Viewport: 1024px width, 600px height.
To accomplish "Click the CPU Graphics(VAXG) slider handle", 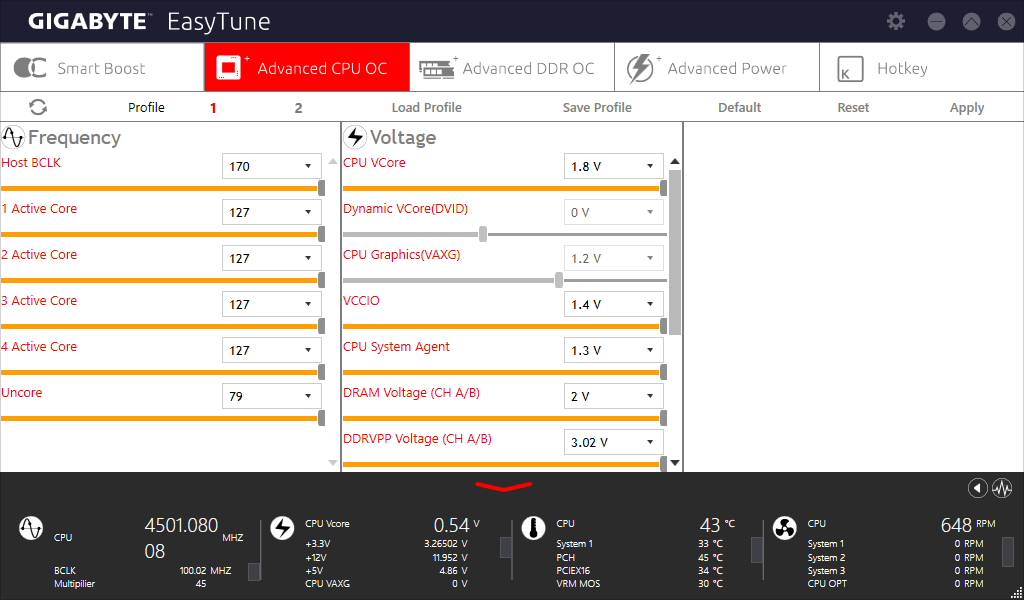I will pyautogui.click(x=558, y=280).
